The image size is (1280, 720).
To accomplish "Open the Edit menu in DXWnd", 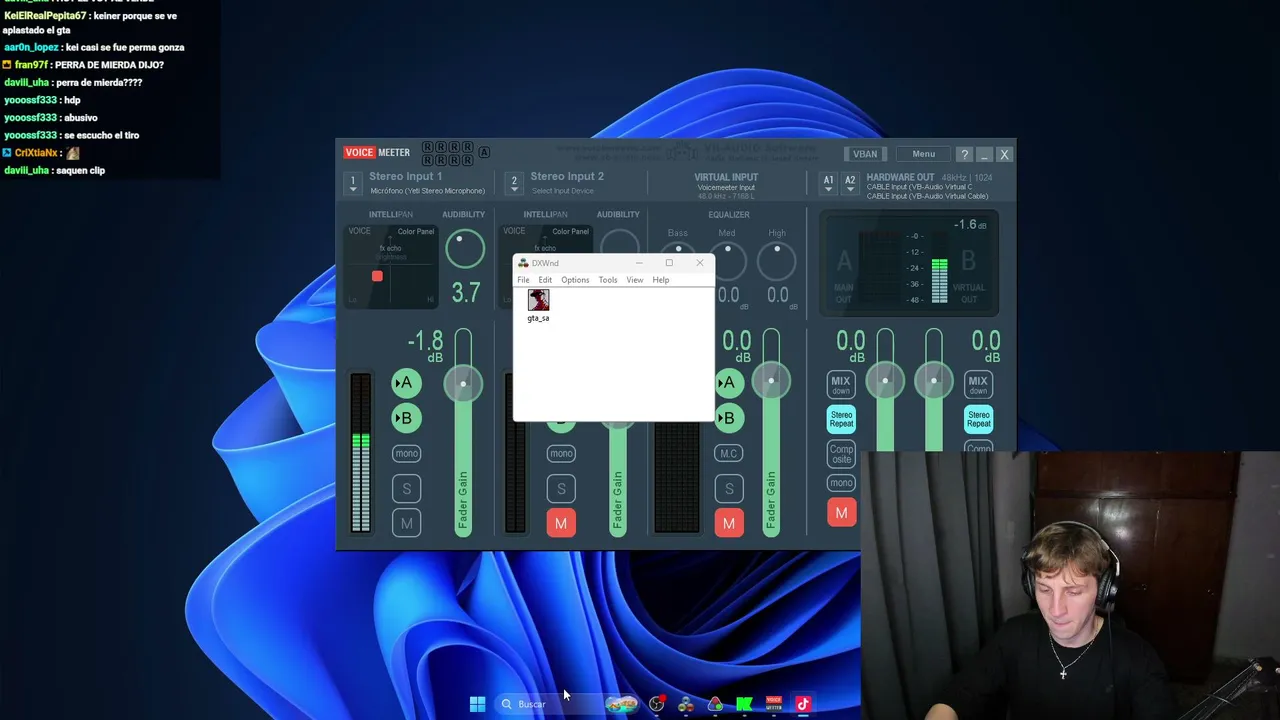I will click(545, 280).
